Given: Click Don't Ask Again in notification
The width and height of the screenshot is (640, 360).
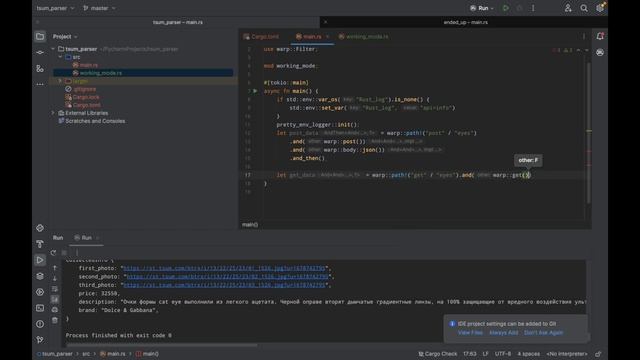Looking at the screenshot, I should tap(543, 333).
